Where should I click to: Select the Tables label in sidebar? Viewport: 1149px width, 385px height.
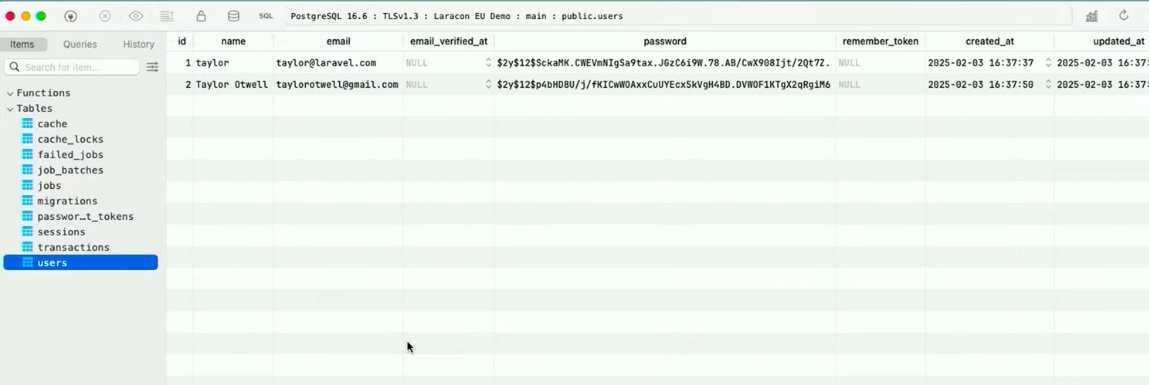pyautogui.click(x=34, y=109)
